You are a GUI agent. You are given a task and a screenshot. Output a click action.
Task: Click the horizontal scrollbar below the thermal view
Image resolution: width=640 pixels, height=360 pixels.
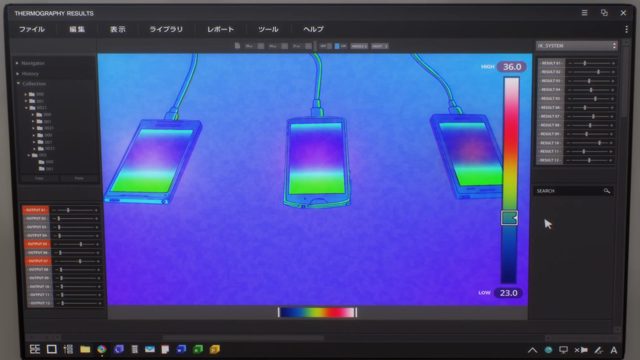tap(244, 338)
